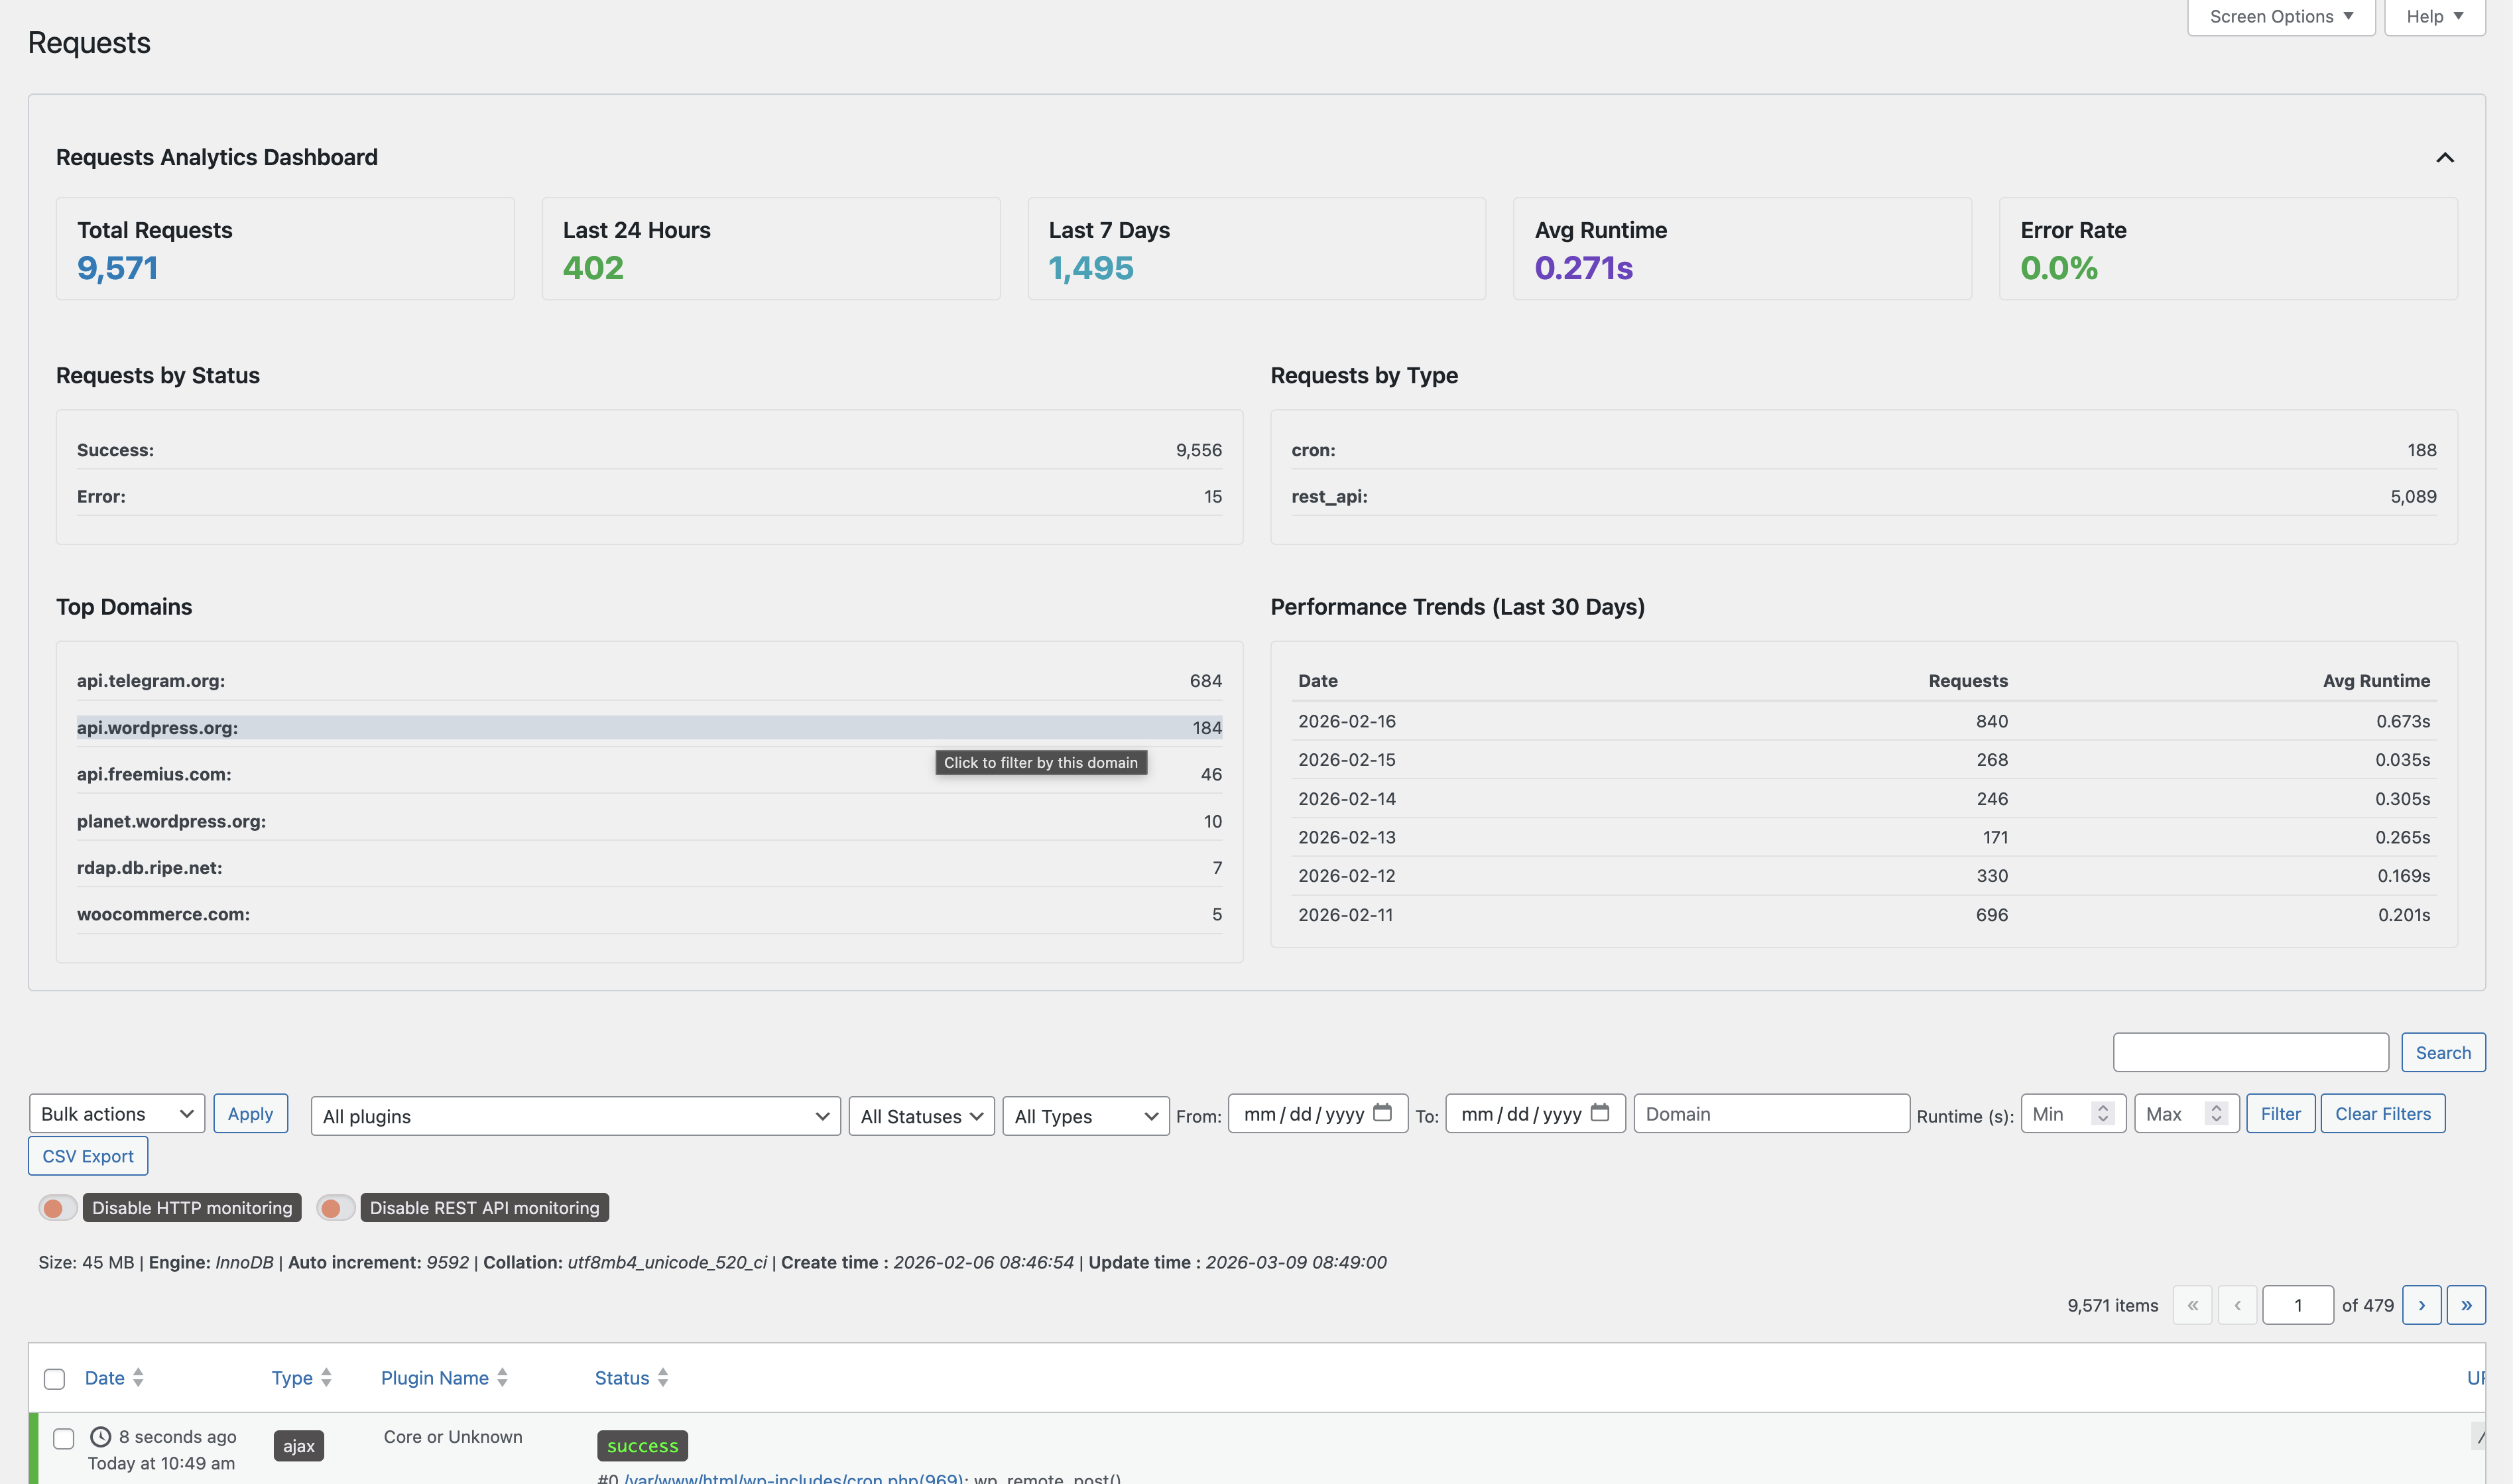Sort by Plugin Name column arrows
The width and height of the screenshot is (2513, 1484).
(502, 1378)
